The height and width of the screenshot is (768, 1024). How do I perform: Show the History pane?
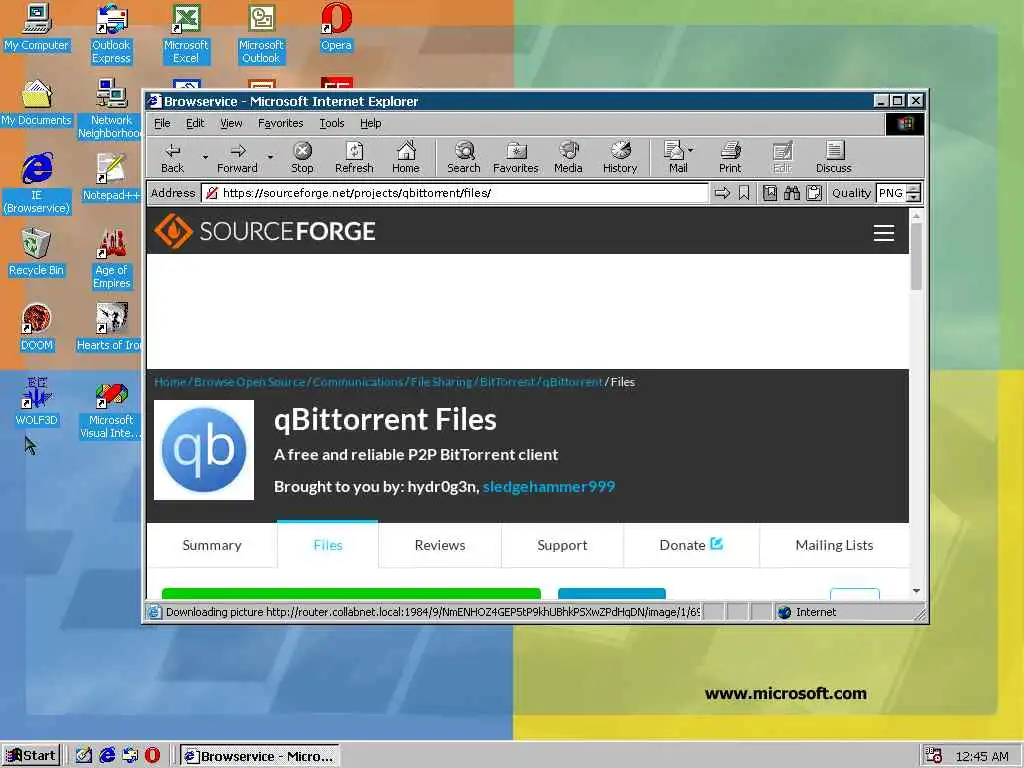click(620, 157)
